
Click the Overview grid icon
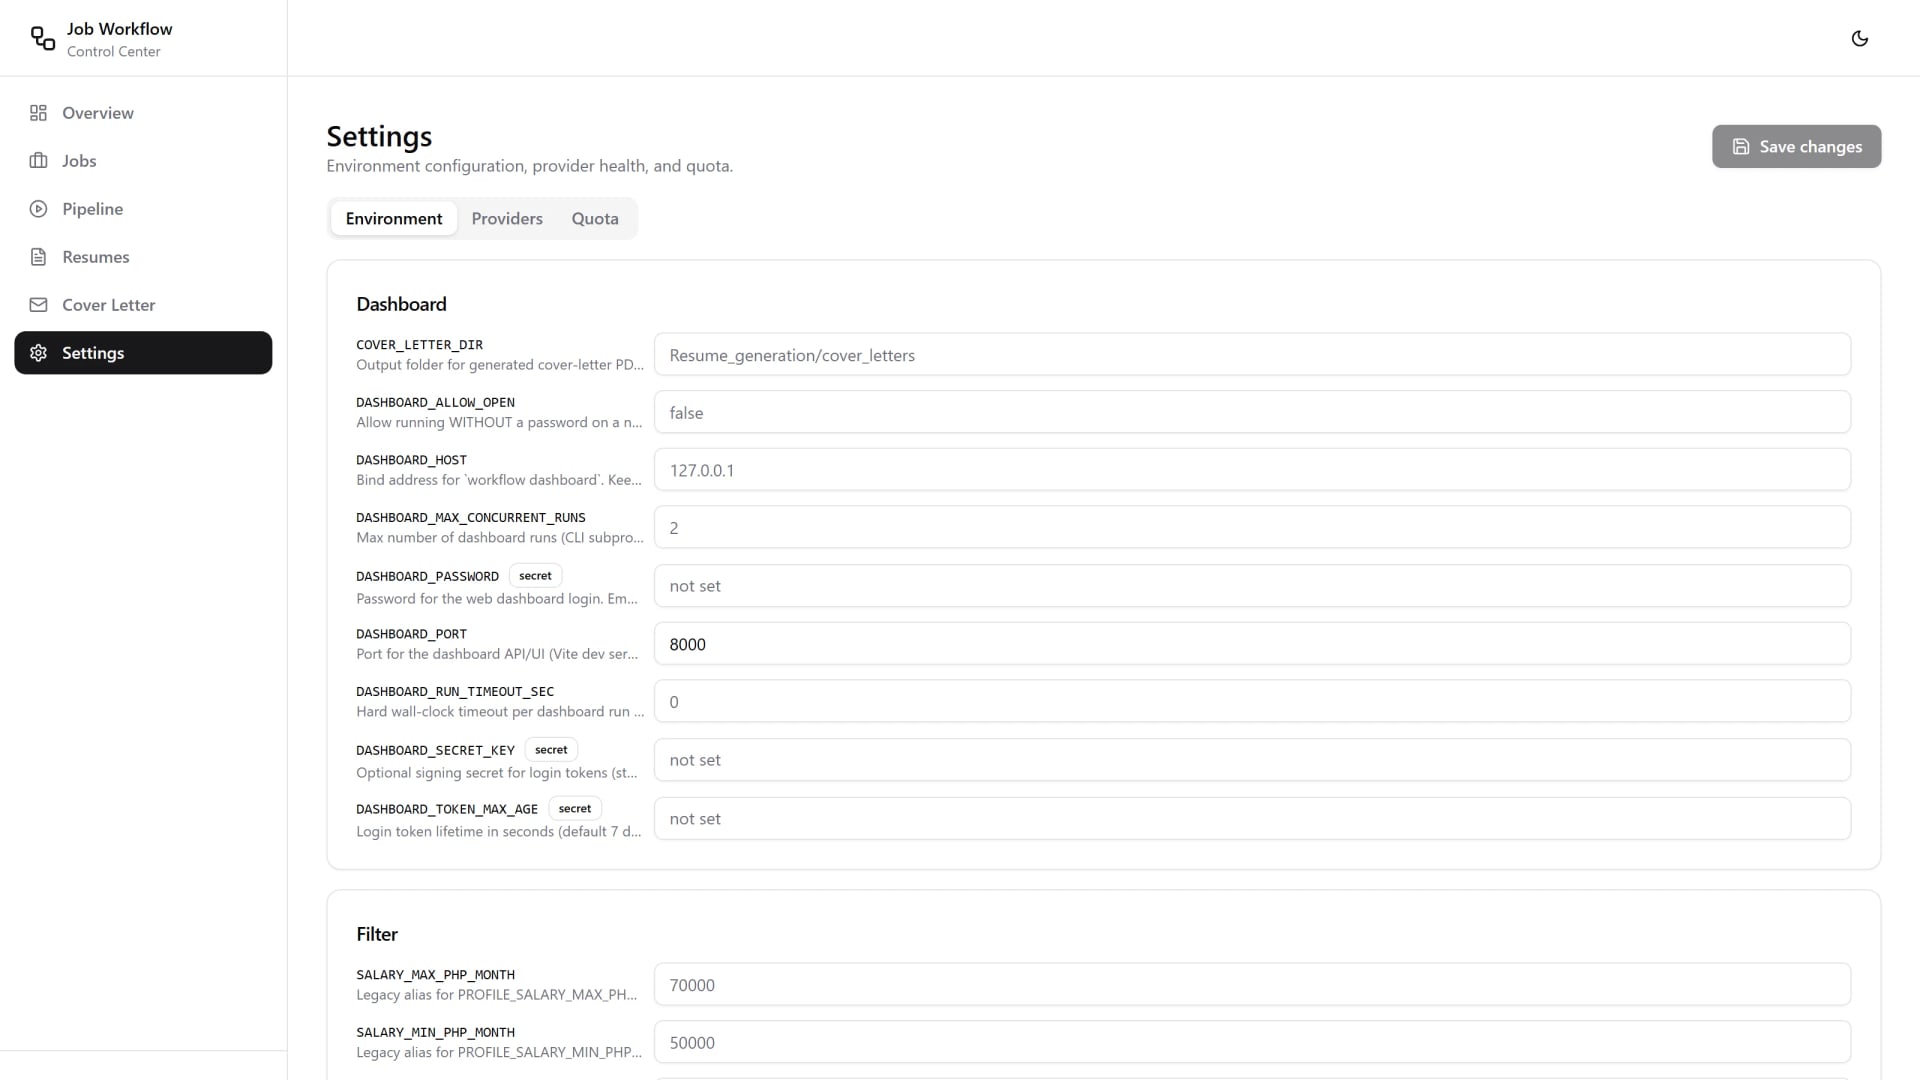coord(38,113)
